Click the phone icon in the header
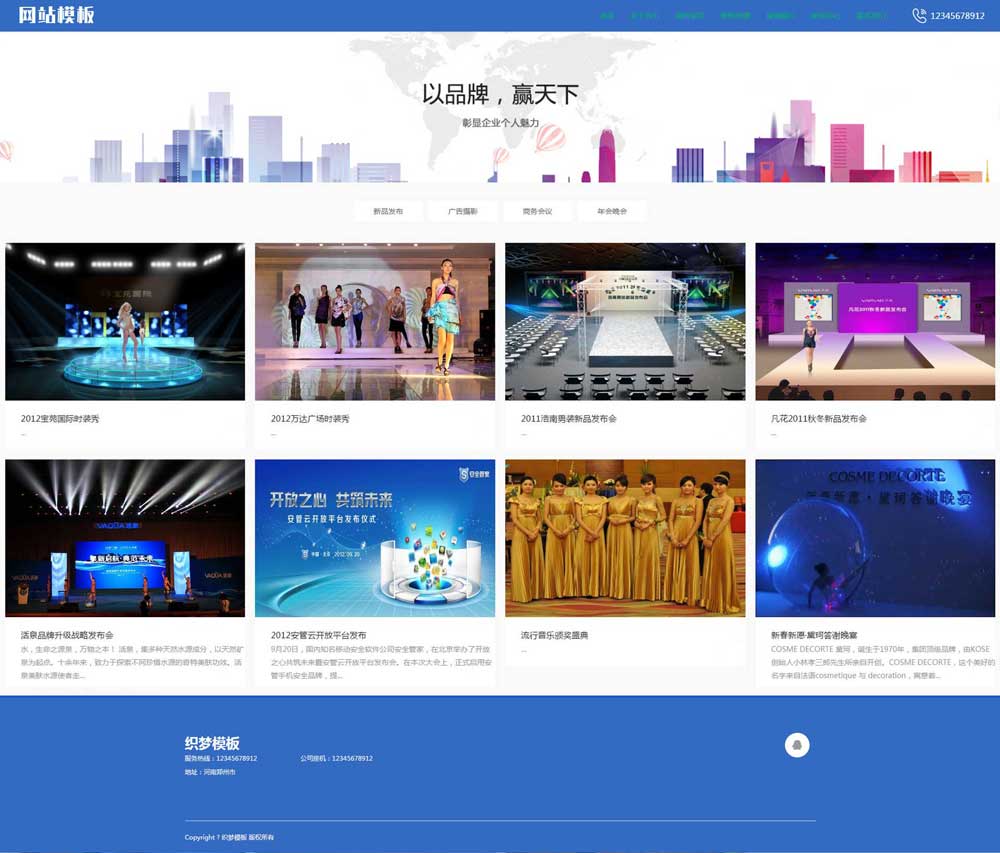The image size is (1000, 853). pos(919,15)
